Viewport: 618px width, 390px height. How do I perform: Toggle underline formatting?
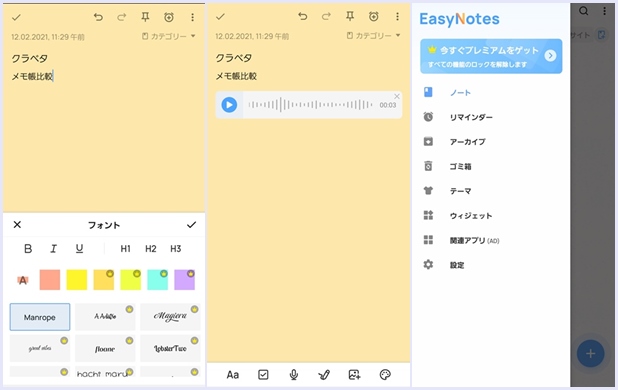tap(79, 249)
